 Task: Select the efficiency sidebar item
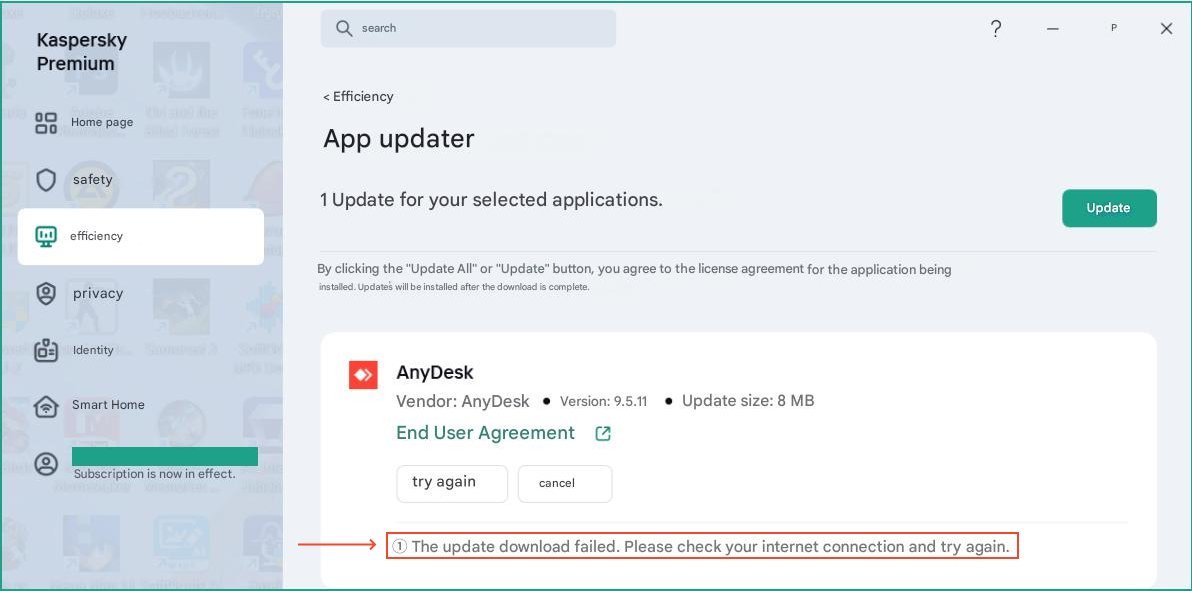[141, 237]
